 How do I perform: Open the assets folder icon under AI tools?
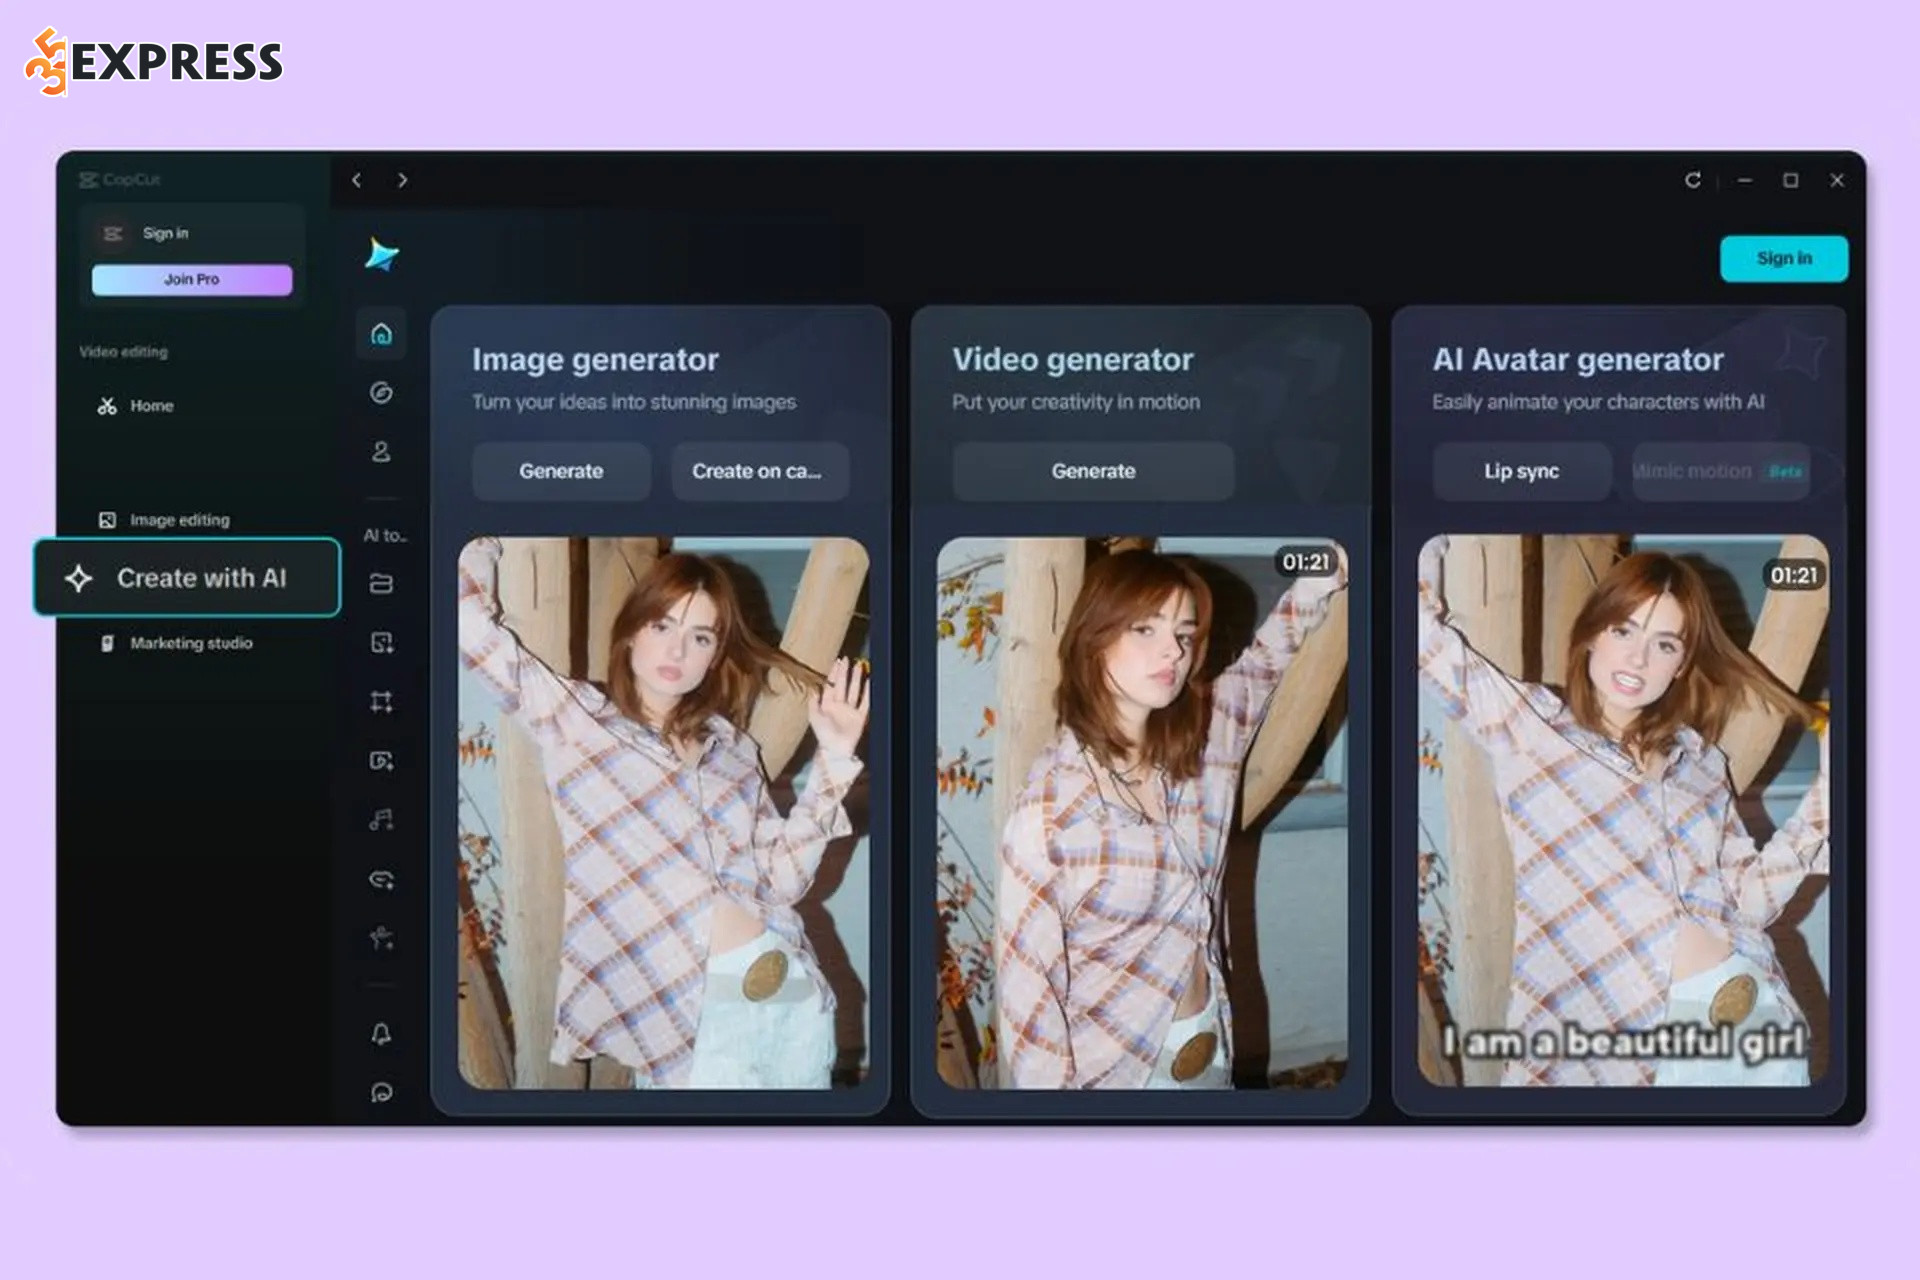pyautogui.click(x=381, y=583)
